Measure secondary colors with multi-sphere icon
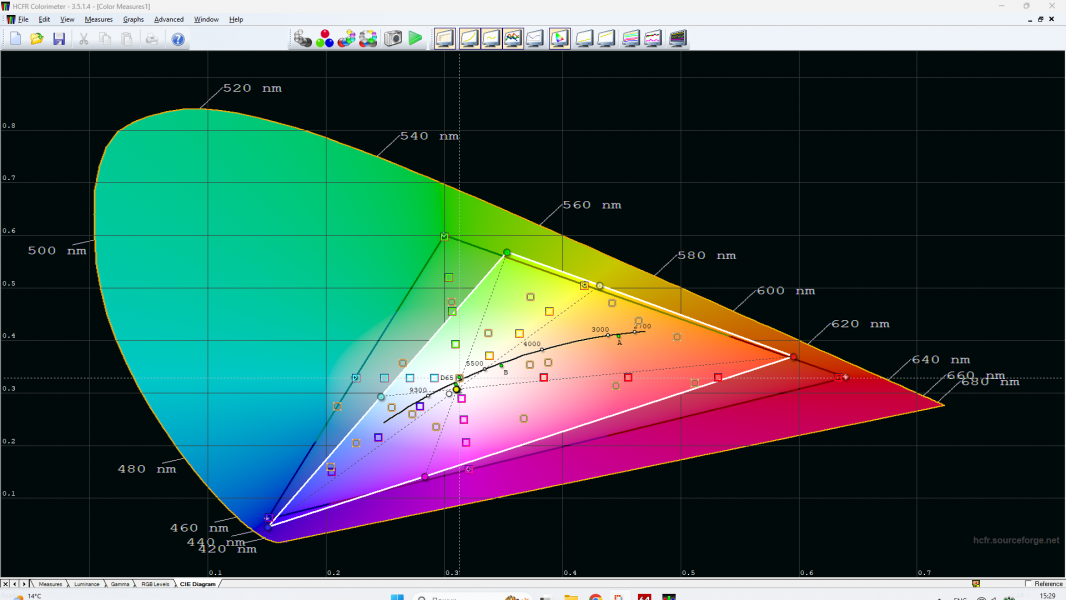Viewport: 1066px width, 600px height. coord(347,39)
